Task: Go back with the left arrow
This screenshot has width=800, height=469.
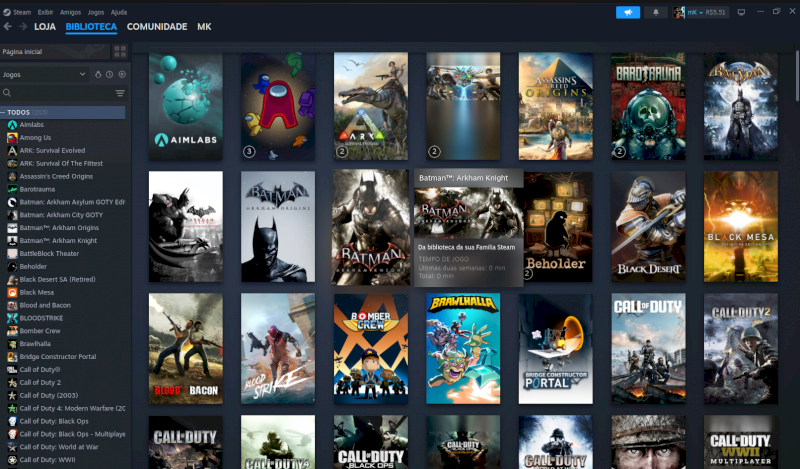Action: click(8, 27)
